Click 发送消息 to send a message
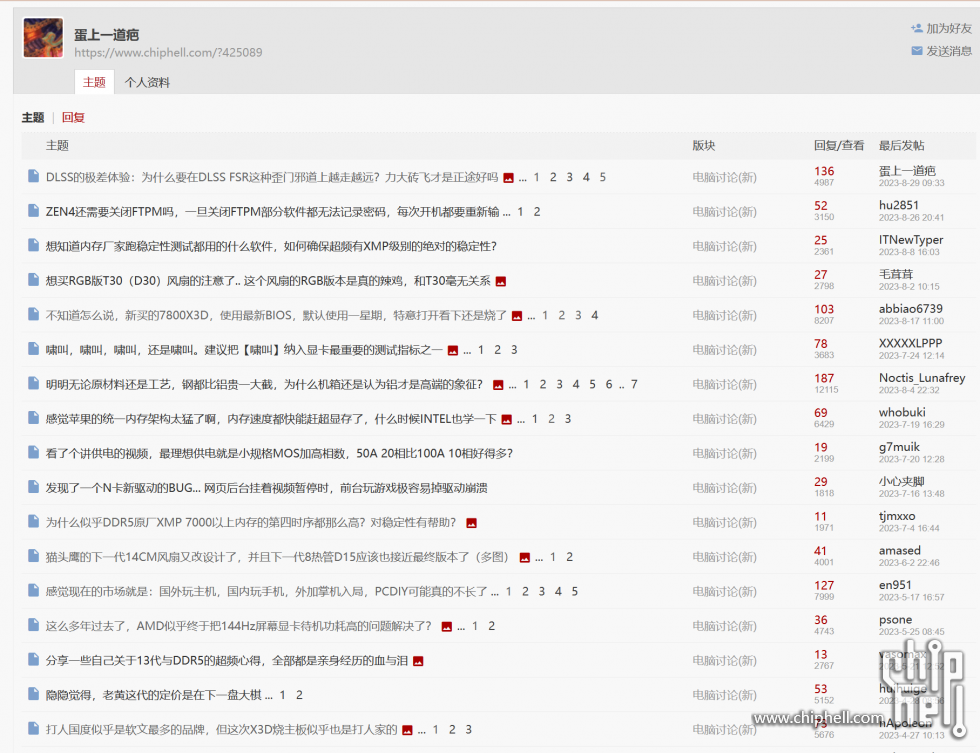This screenshot has width=980, height=753. tap(949, 51)
